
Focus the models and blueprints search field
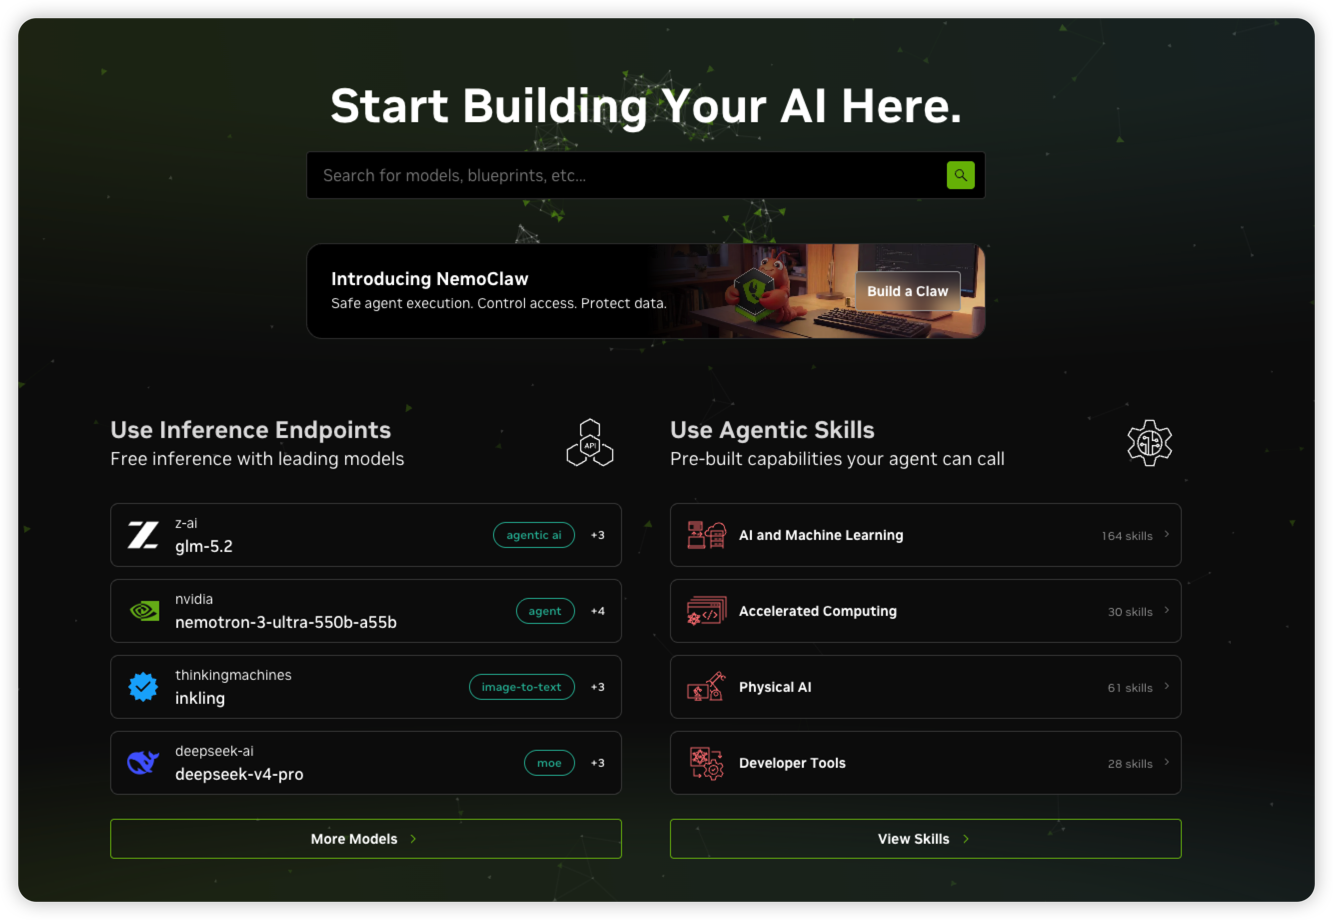click(646, 175)
